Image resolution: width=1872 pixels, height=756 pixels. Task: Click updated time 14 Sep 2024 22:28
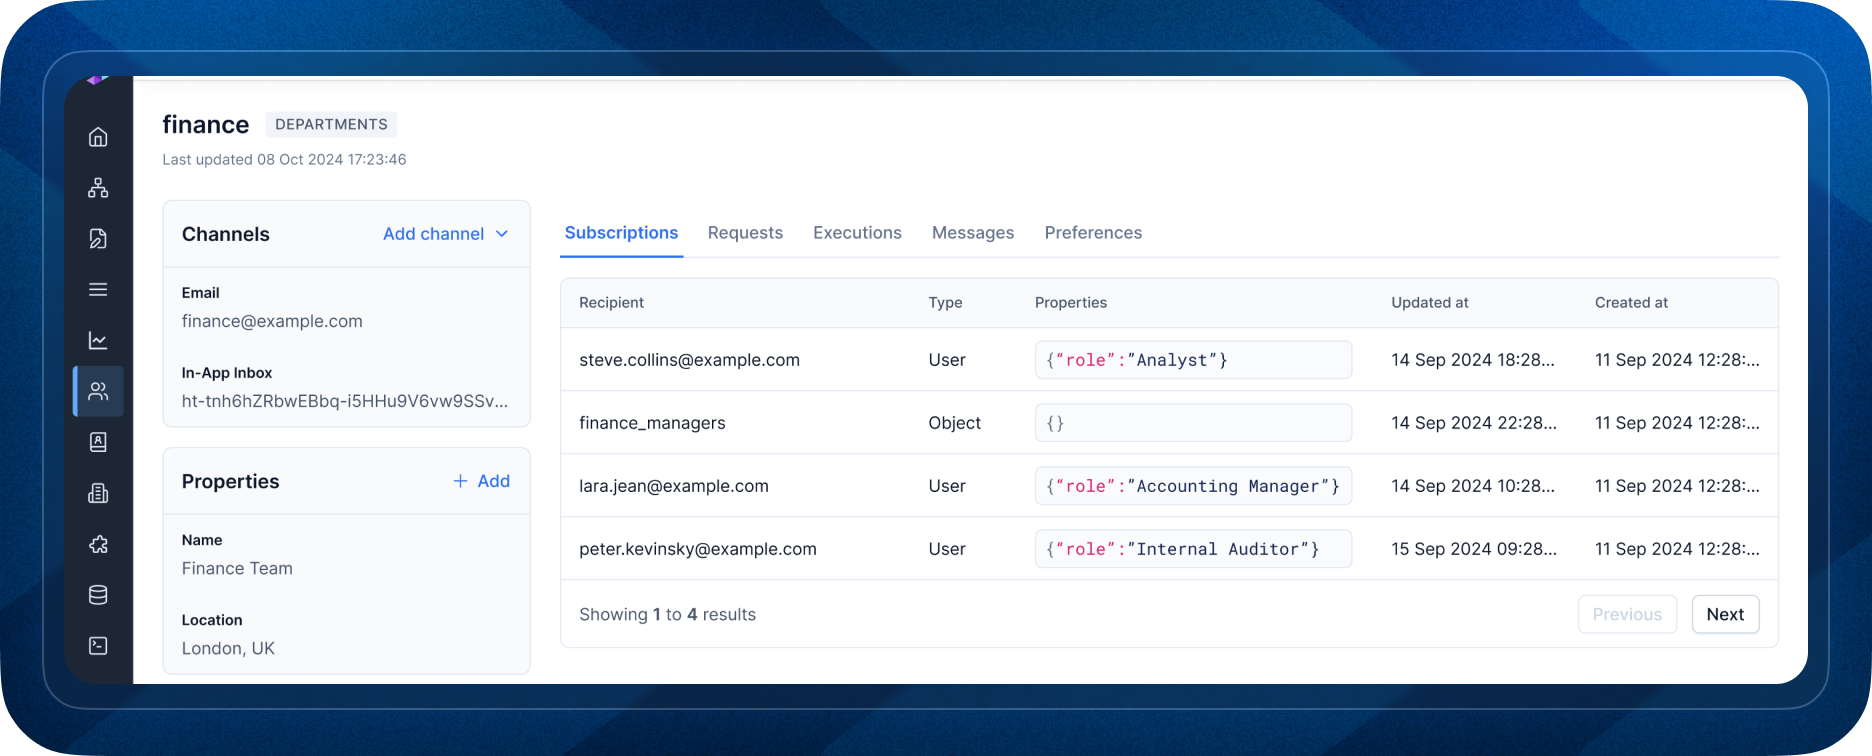pos(1474,423)
